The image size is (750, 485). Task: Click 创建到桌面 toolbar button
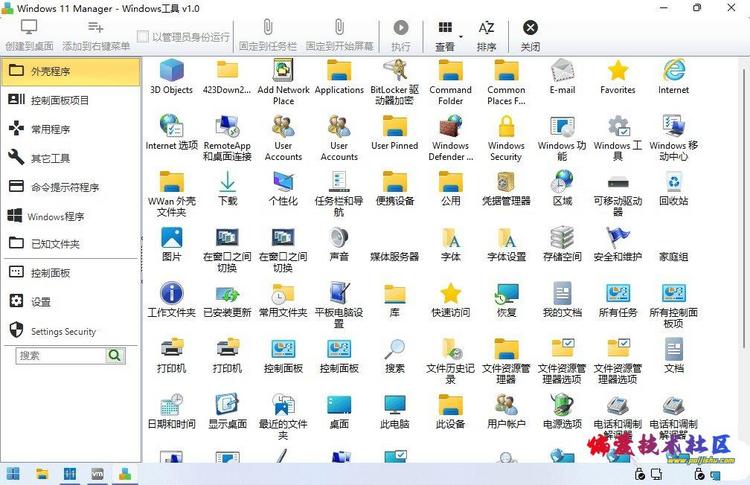click(29, 36)
